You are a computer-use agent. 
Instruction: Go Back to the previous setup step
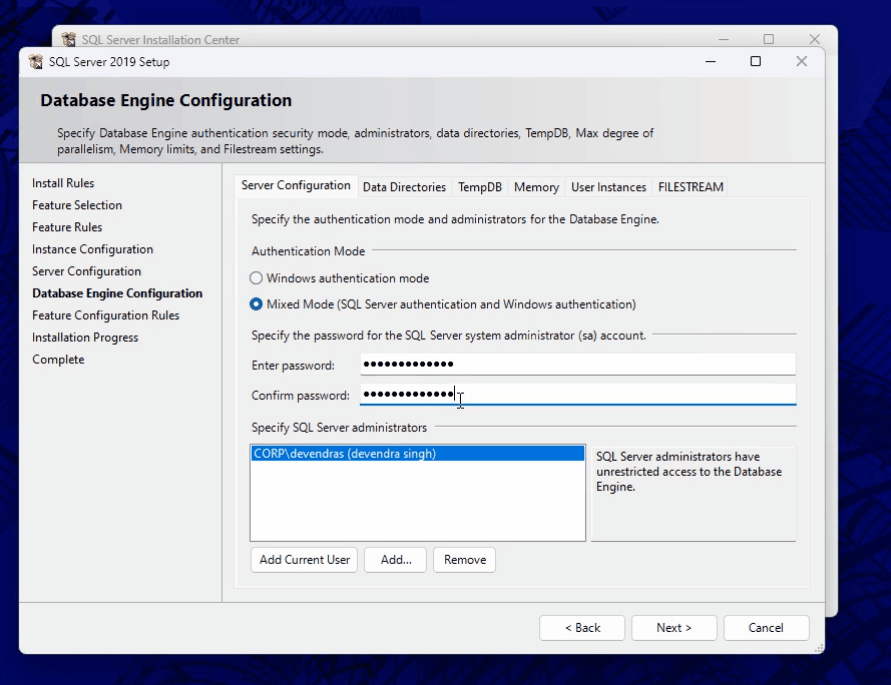pyautogui.click(x=582, y=628)
